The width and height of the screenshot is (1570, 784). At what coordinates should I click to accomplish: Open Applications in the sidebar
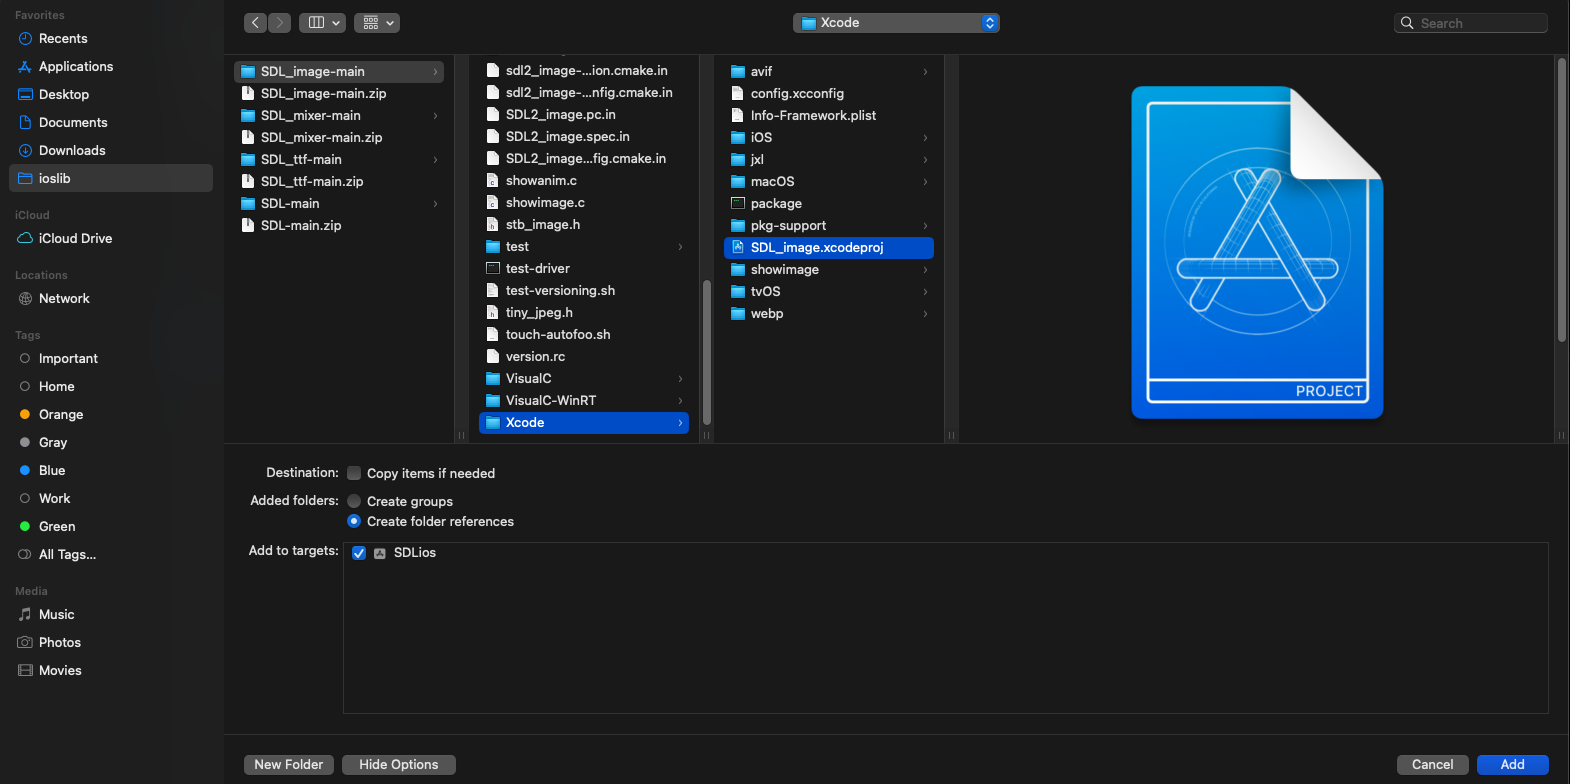coord(110,66)
